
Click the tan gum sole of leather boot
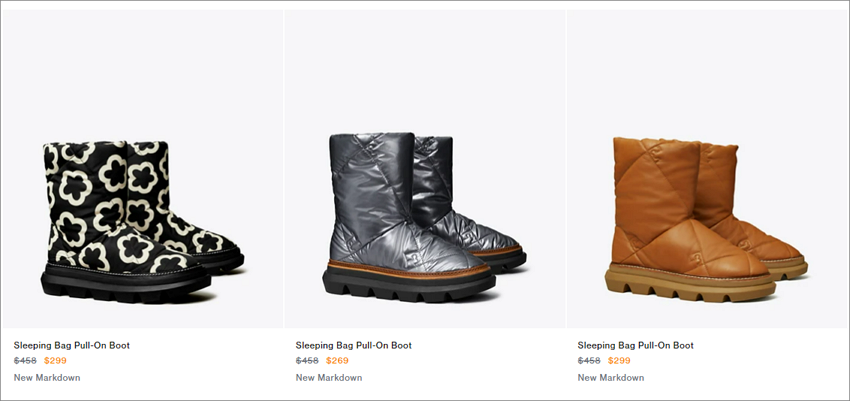(690, 284)
